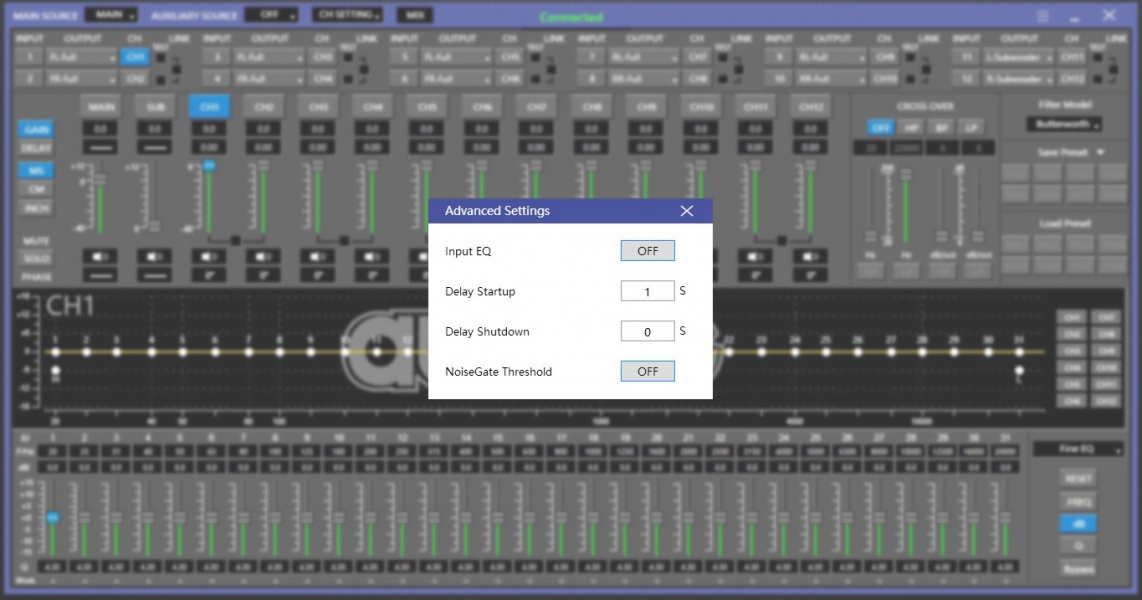Mute the SUB channel with its speaker icon

click(155, 256)
